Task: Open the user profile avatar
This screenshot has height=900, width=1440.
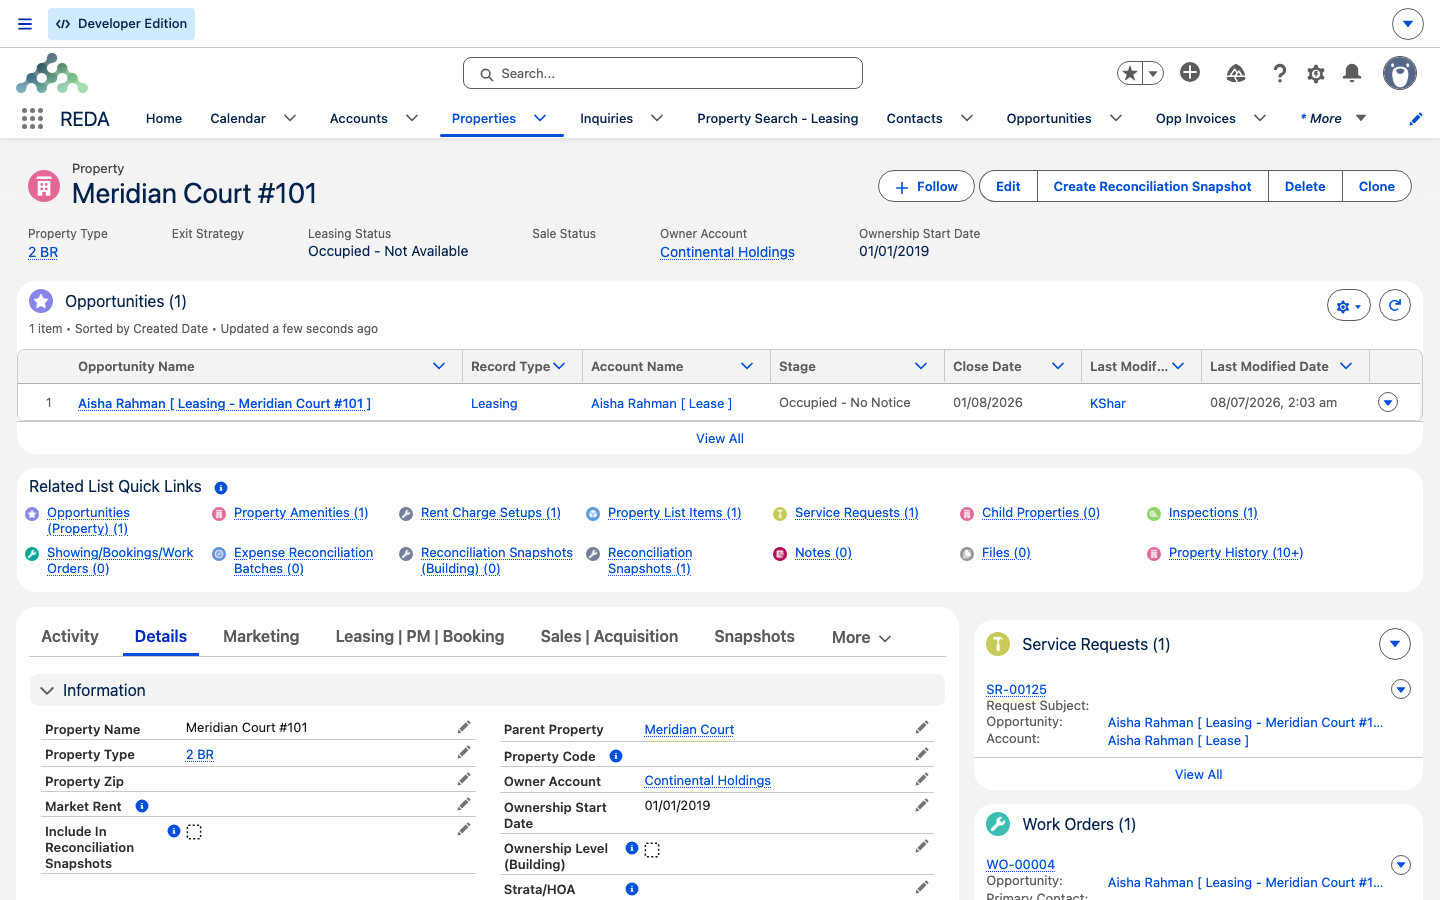Action: [1400, 73]
